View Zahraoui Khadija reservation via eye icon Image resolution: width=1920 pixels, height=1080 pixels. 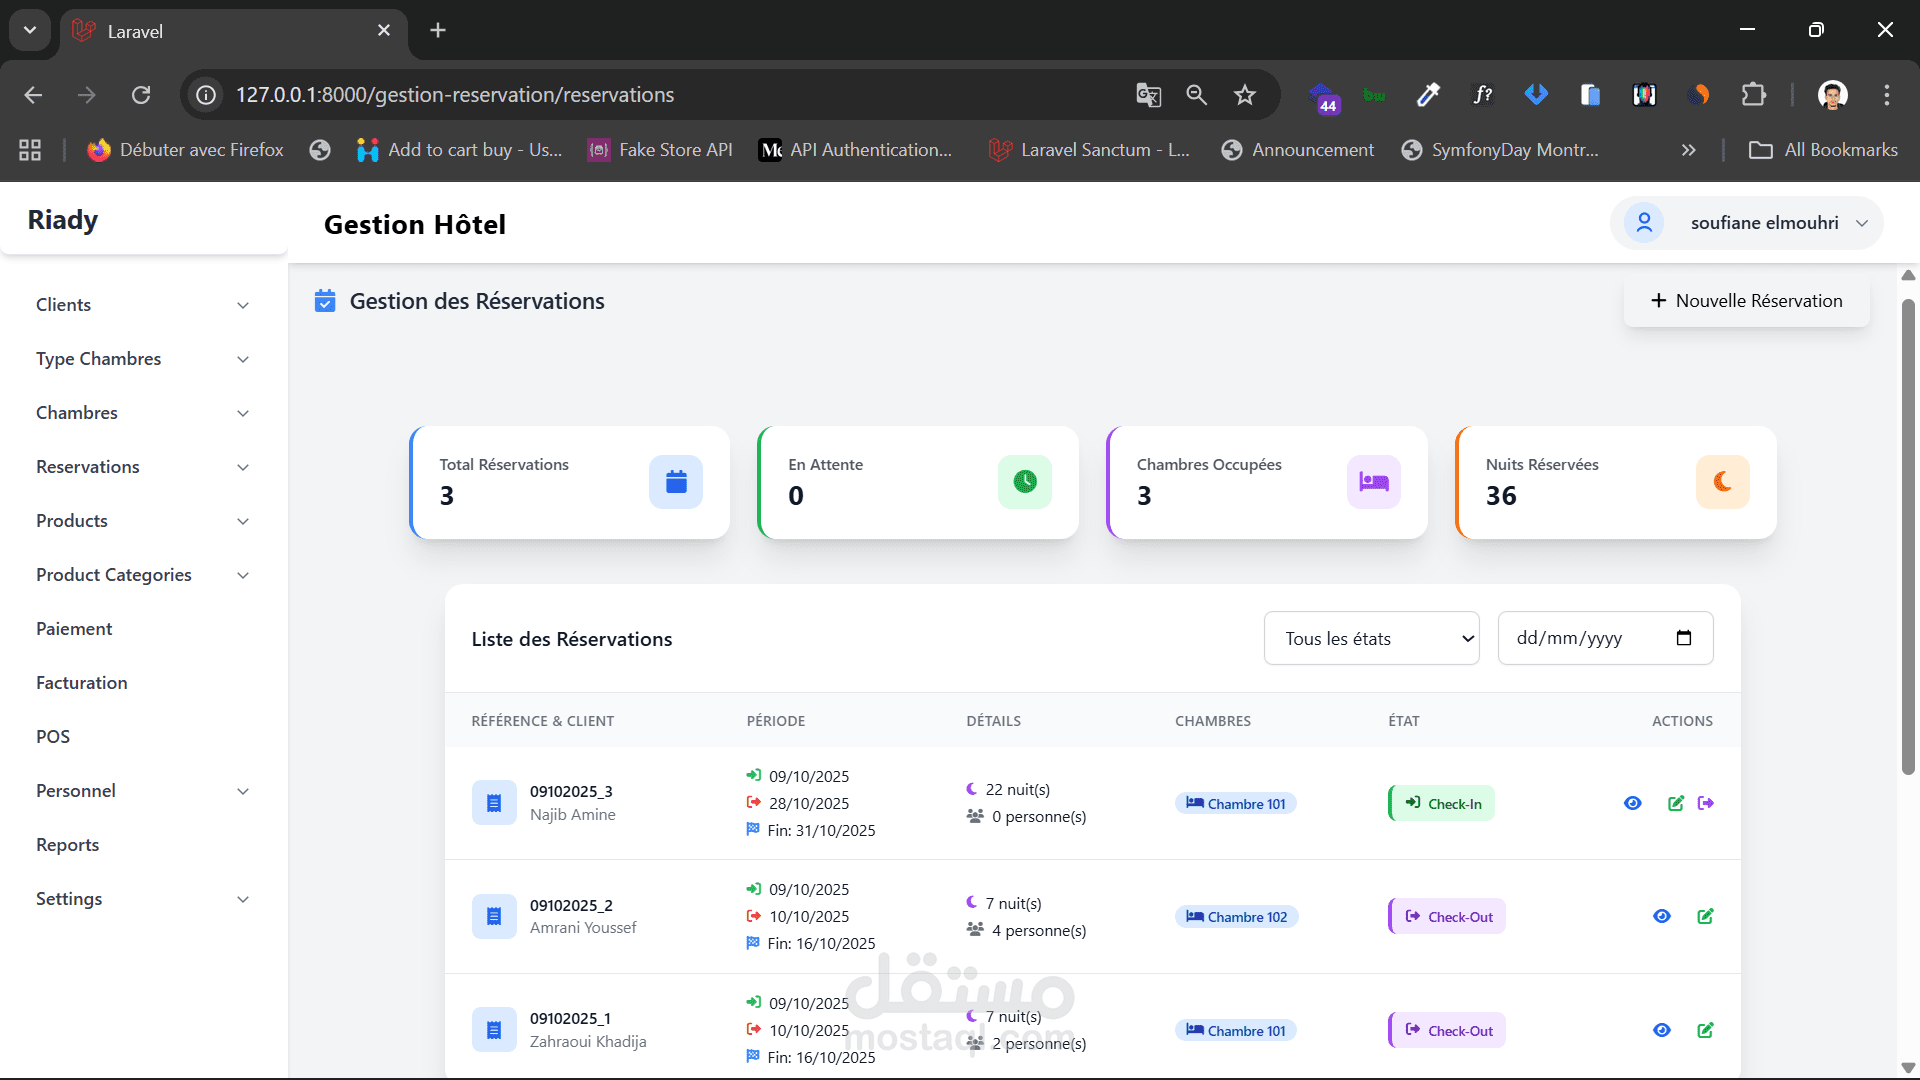pyautogui.click(x=1662, y=1030)
